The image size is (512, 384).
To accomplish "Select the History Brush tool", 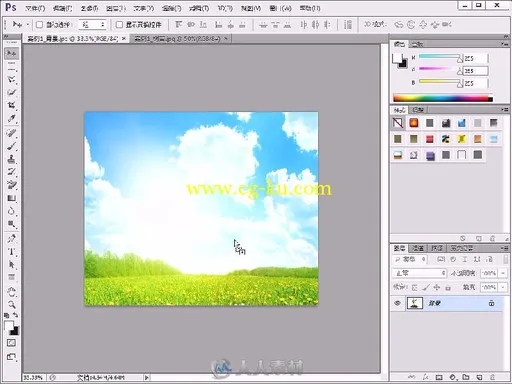I will click(12, 172).
